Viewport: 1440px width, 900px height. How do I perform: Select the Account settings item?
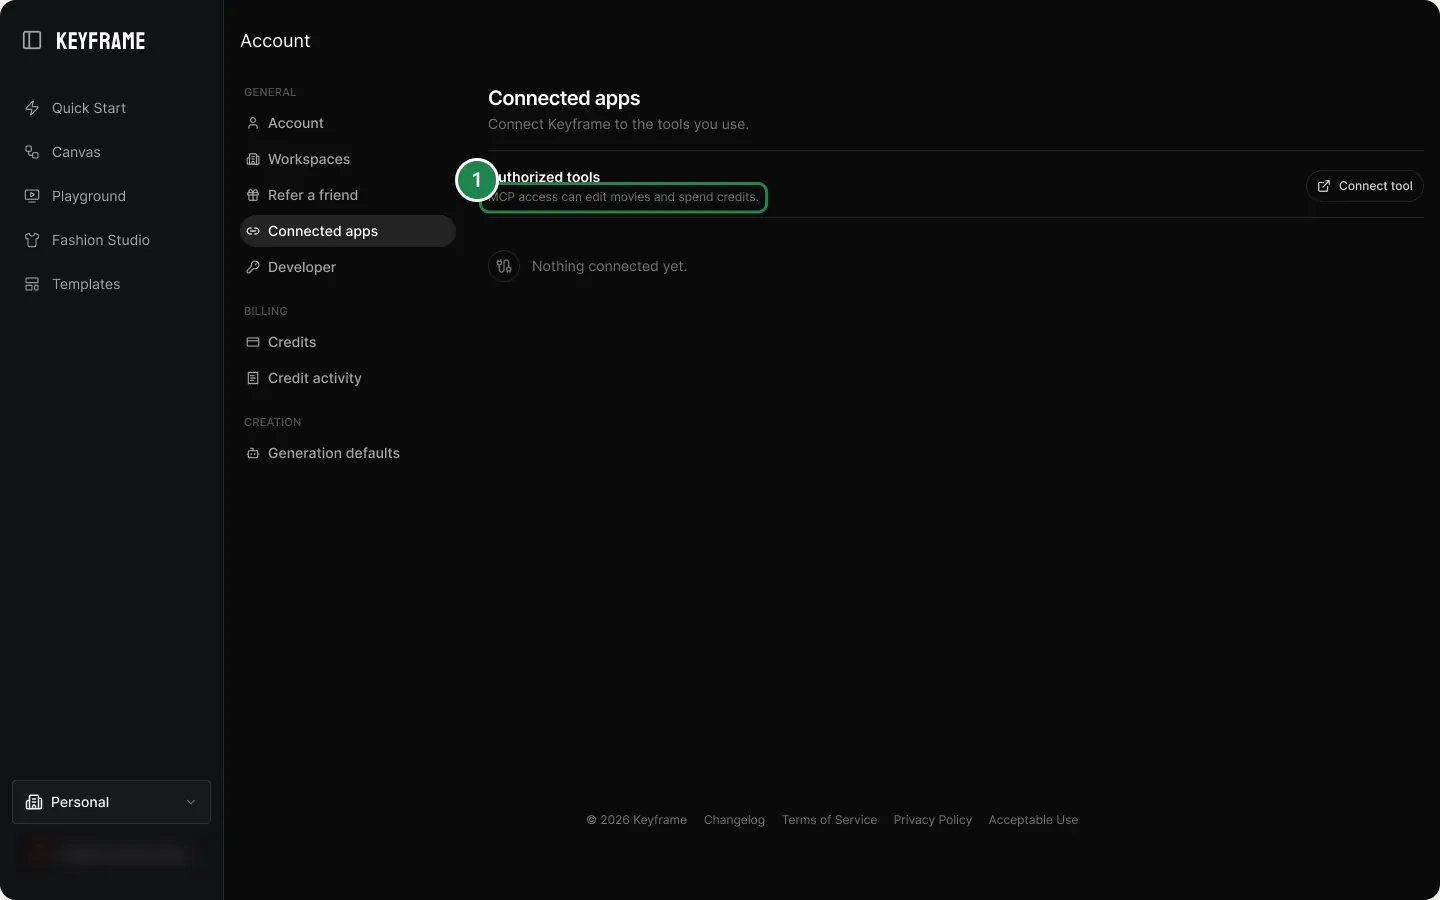(348, 123)
